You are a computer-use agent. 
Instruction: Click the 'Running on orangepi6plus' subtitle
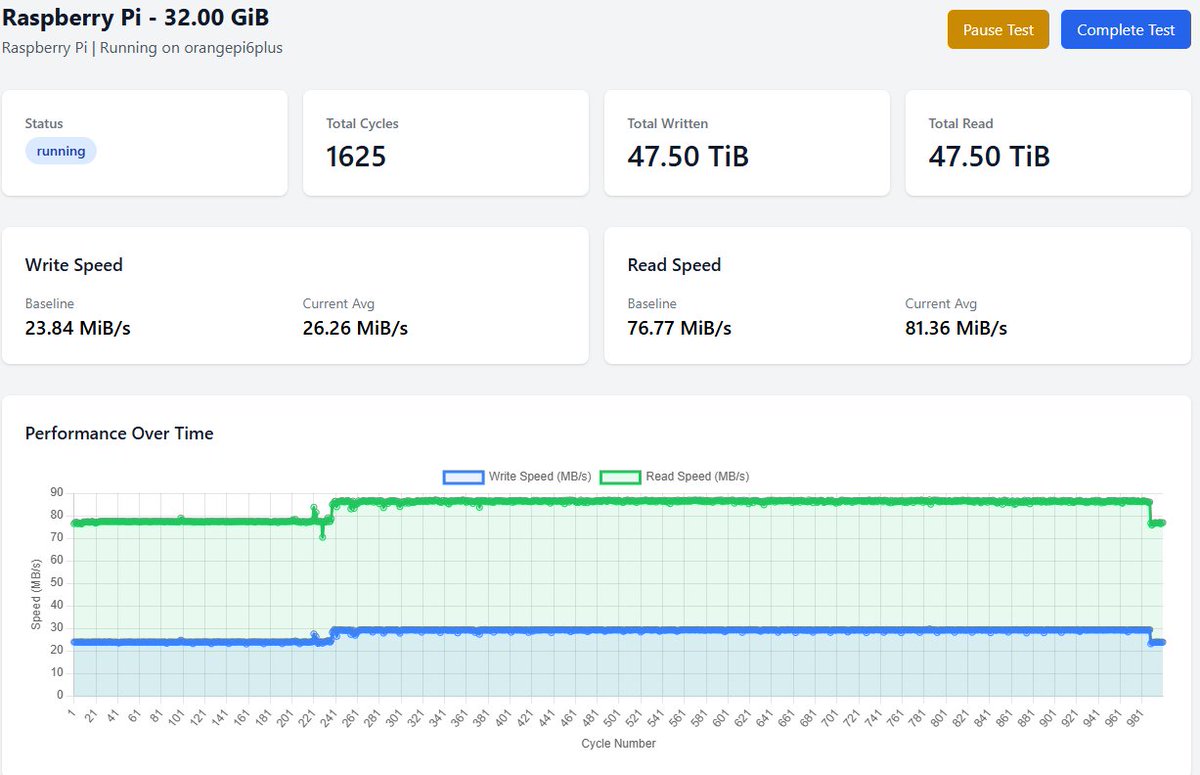(x=191, y=48)
